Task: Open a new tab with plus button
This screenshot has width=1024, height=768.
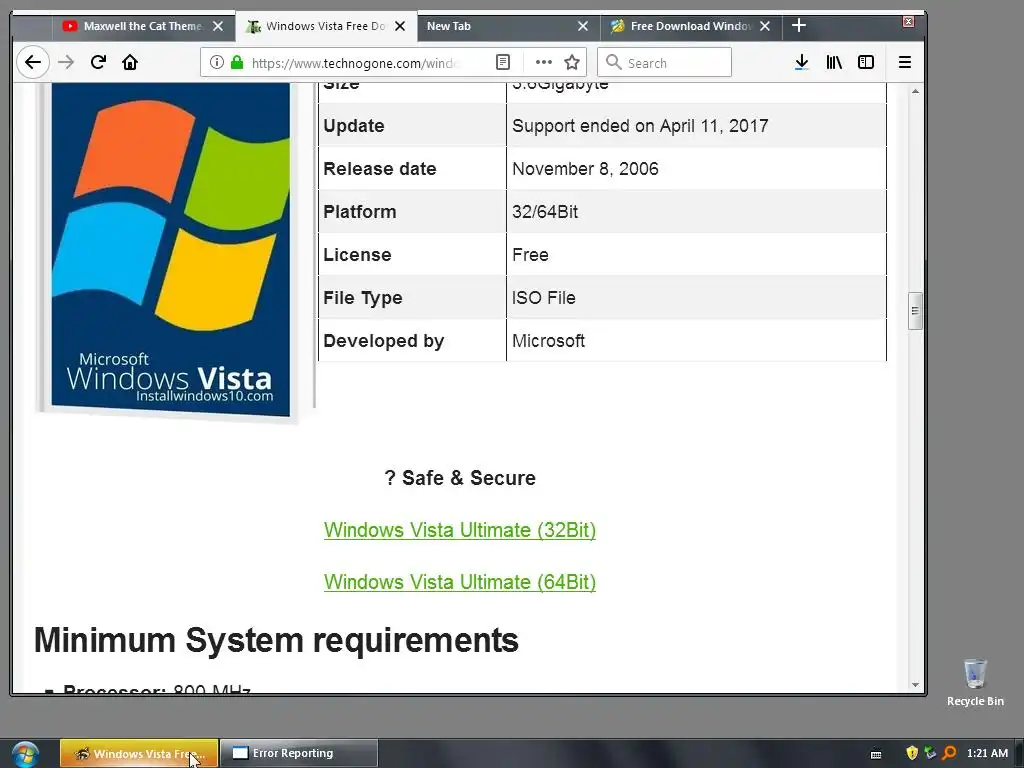Action: (x=799, y=26)
